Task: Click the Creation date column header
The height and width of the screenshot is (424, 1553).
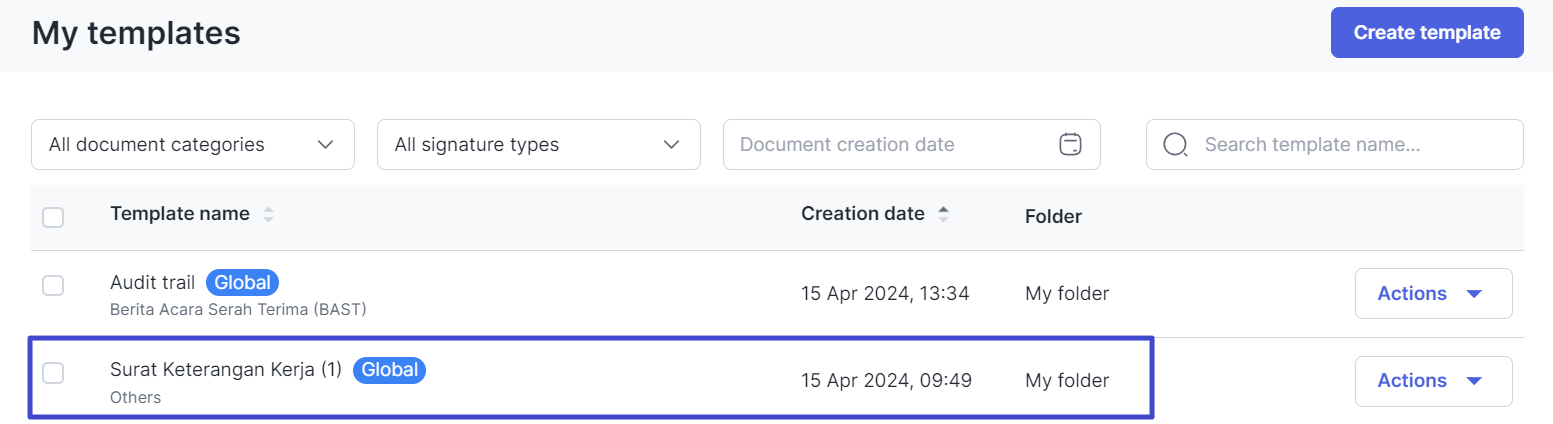Action: [x=863, y=213]
